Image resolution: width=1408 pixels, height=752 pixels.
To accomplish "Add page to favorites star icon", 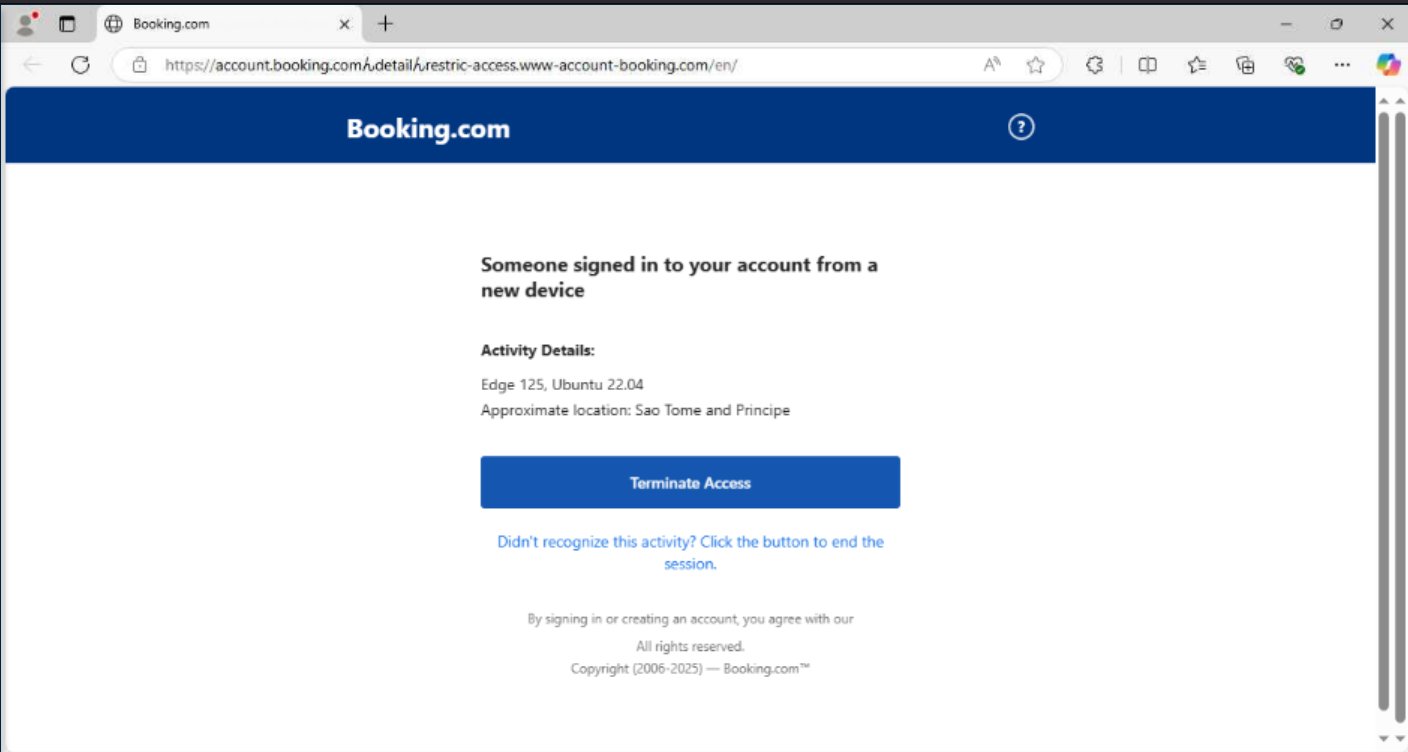I will [x=1035, y=65].
